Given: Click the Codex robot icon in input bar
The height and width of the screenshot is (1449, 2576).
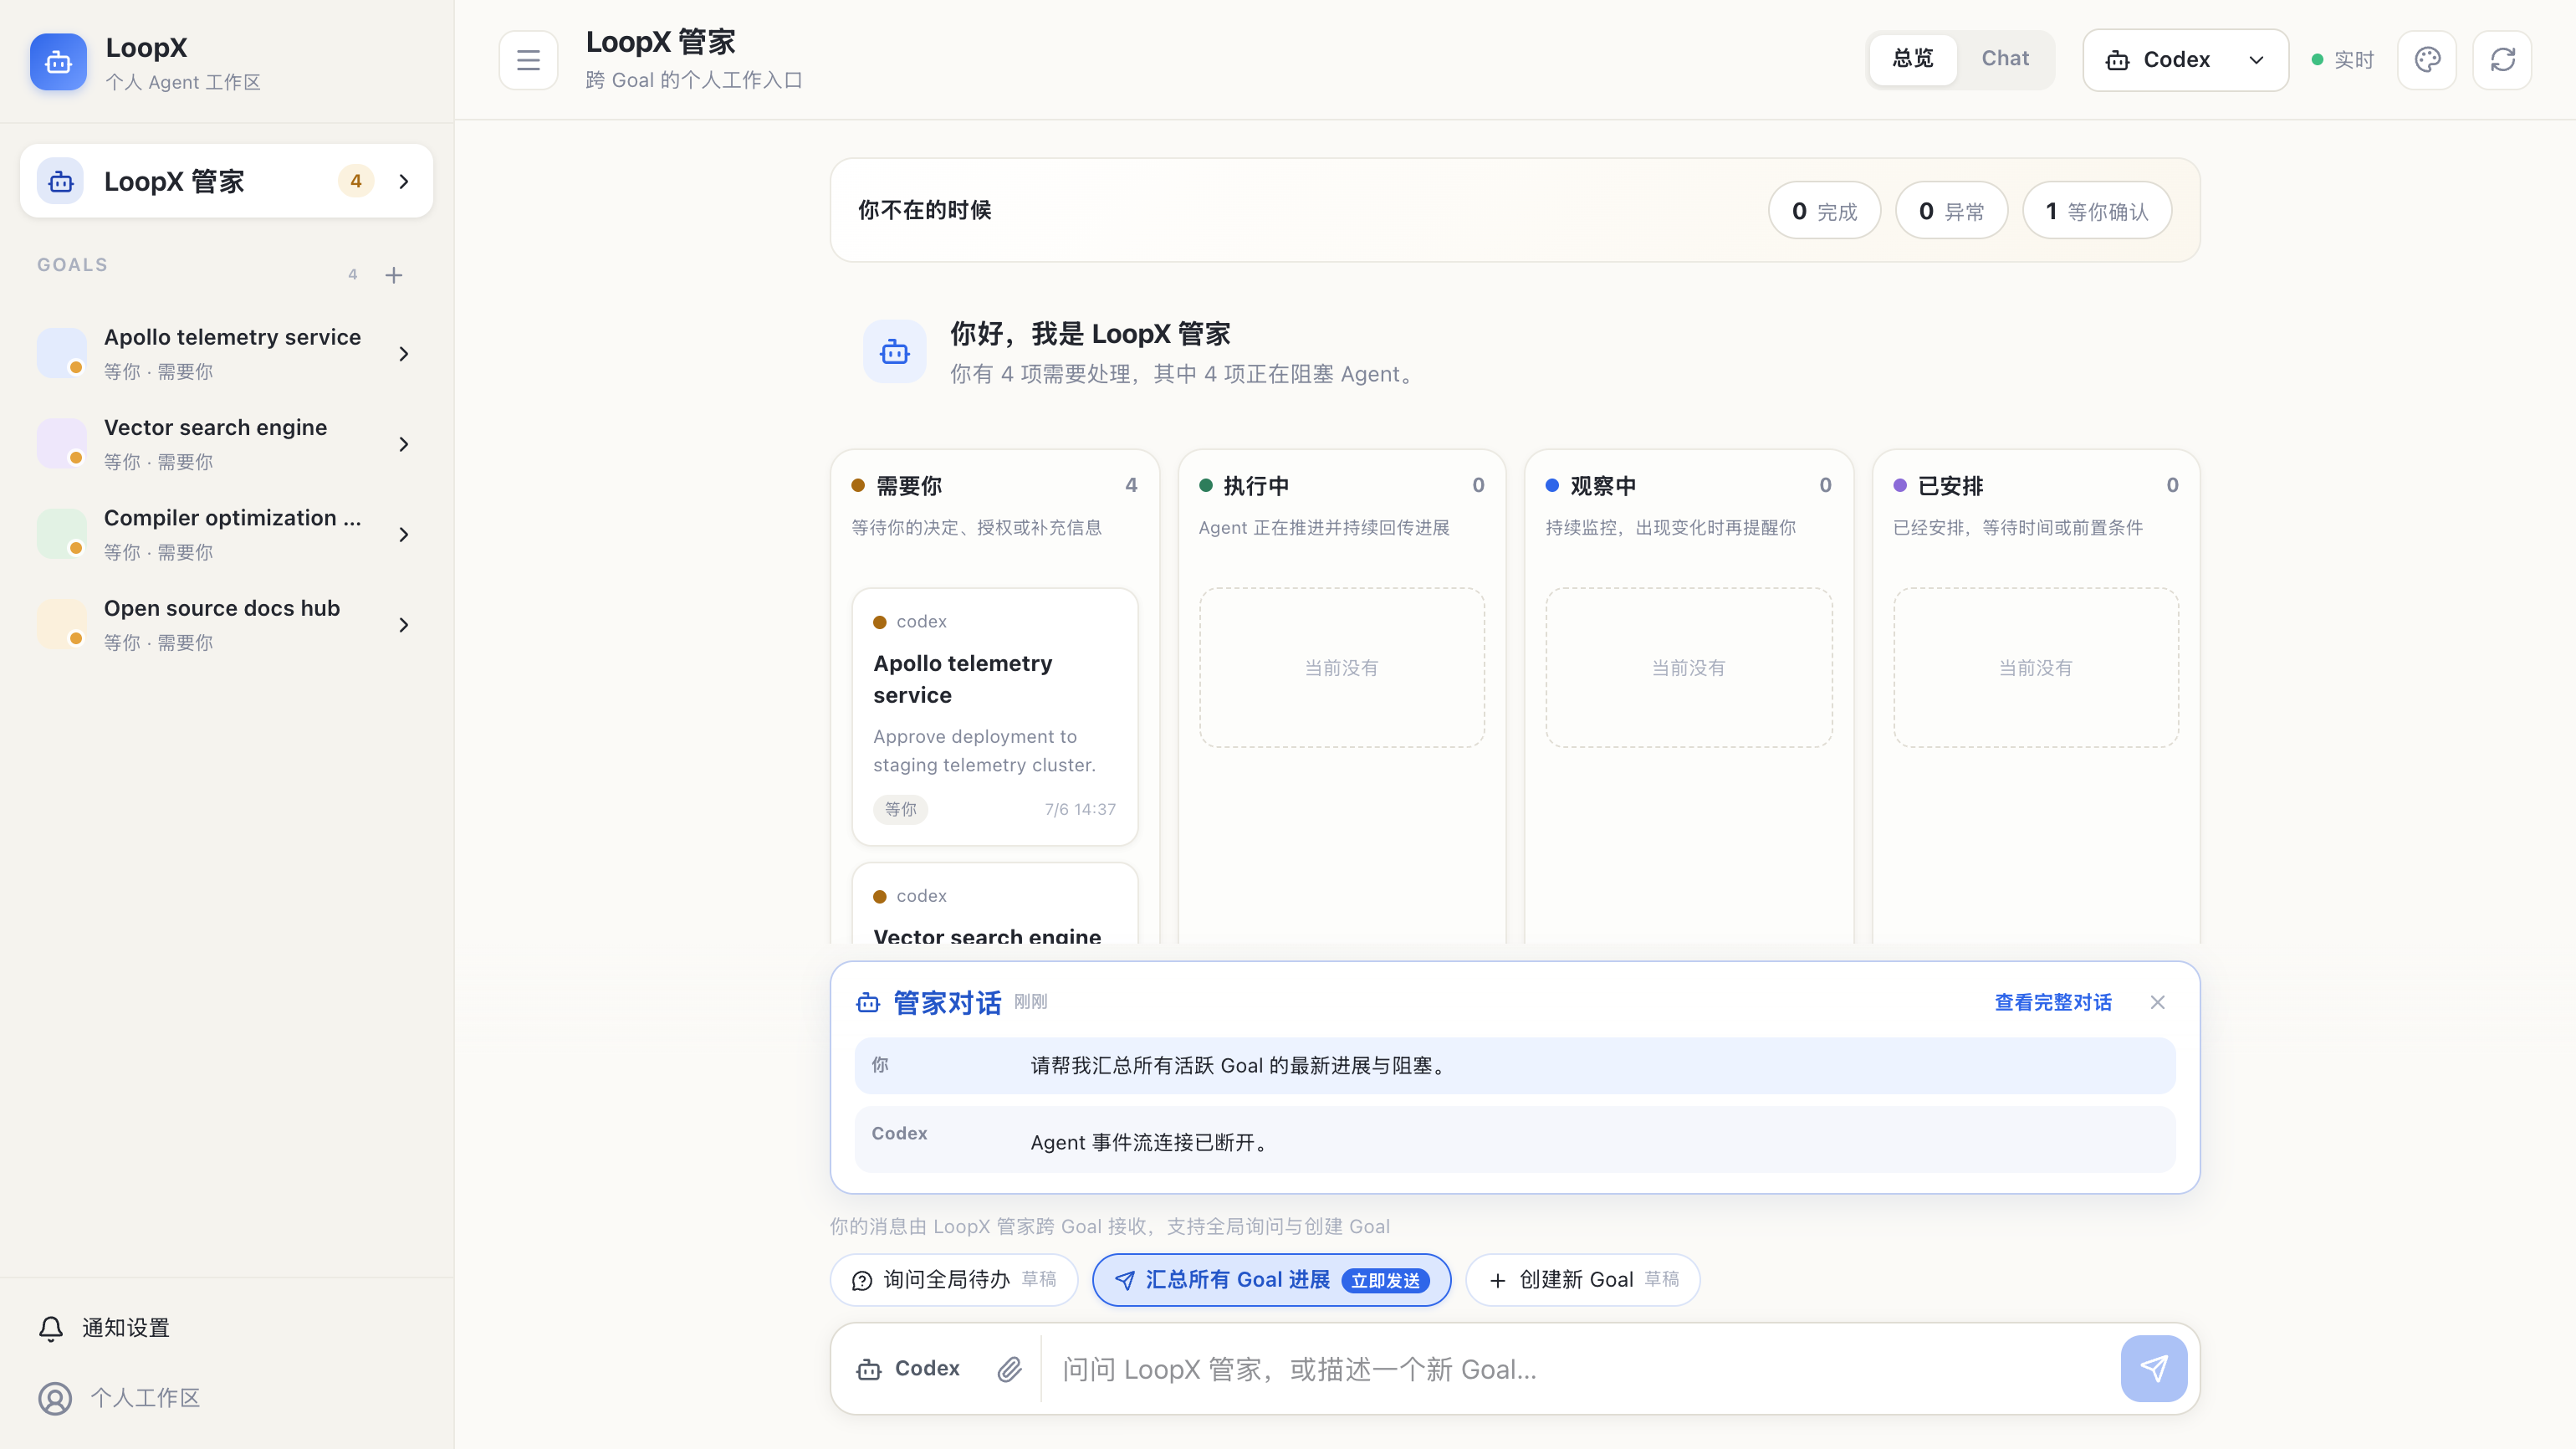Looking at the screenshot, I should tap(869, 1369).
